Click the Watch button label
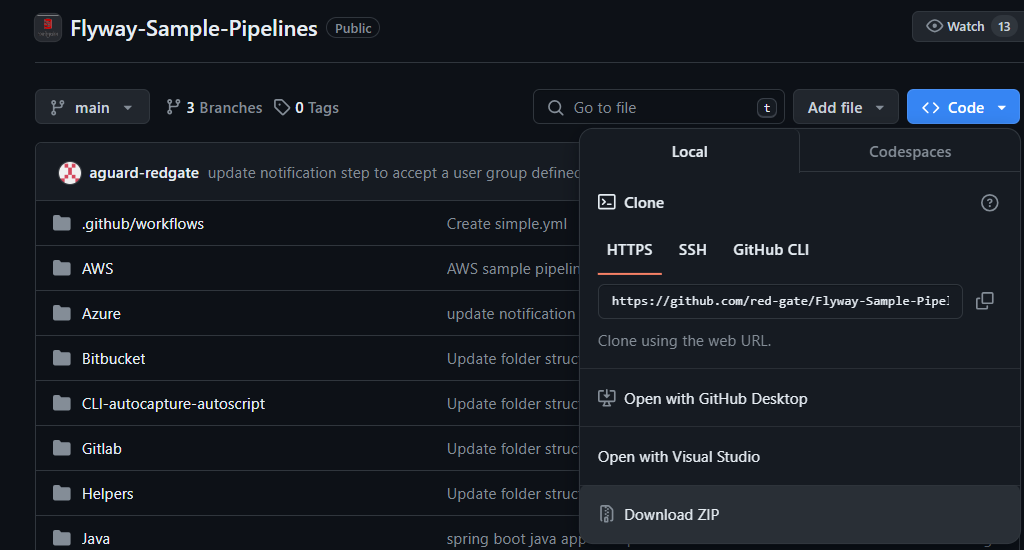Viewport: 1024px width, 550px height. pyautogui.click(x=965, y=27)
